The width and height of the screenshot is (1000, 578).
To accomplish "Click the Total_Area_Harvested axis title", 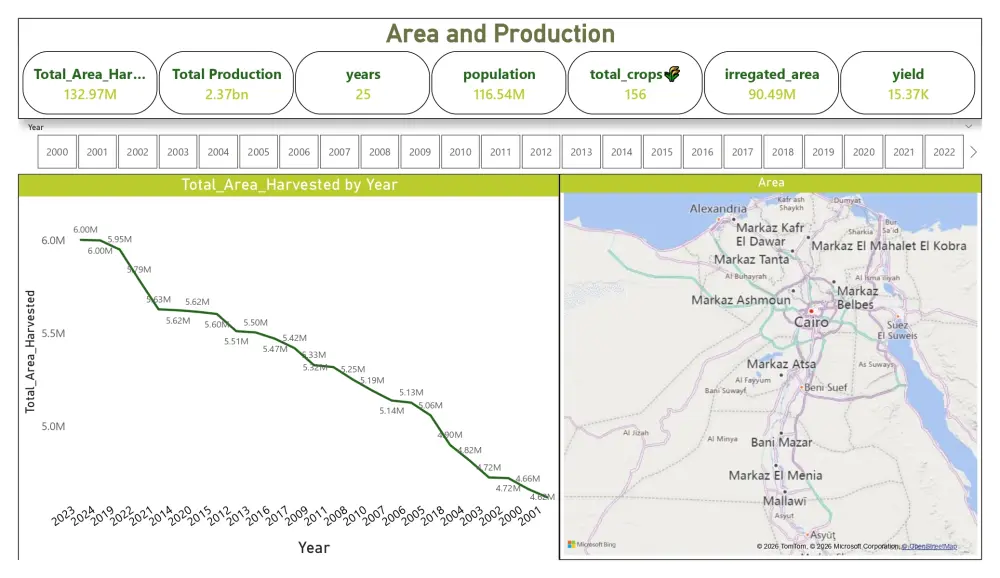I will coord(30,352).
